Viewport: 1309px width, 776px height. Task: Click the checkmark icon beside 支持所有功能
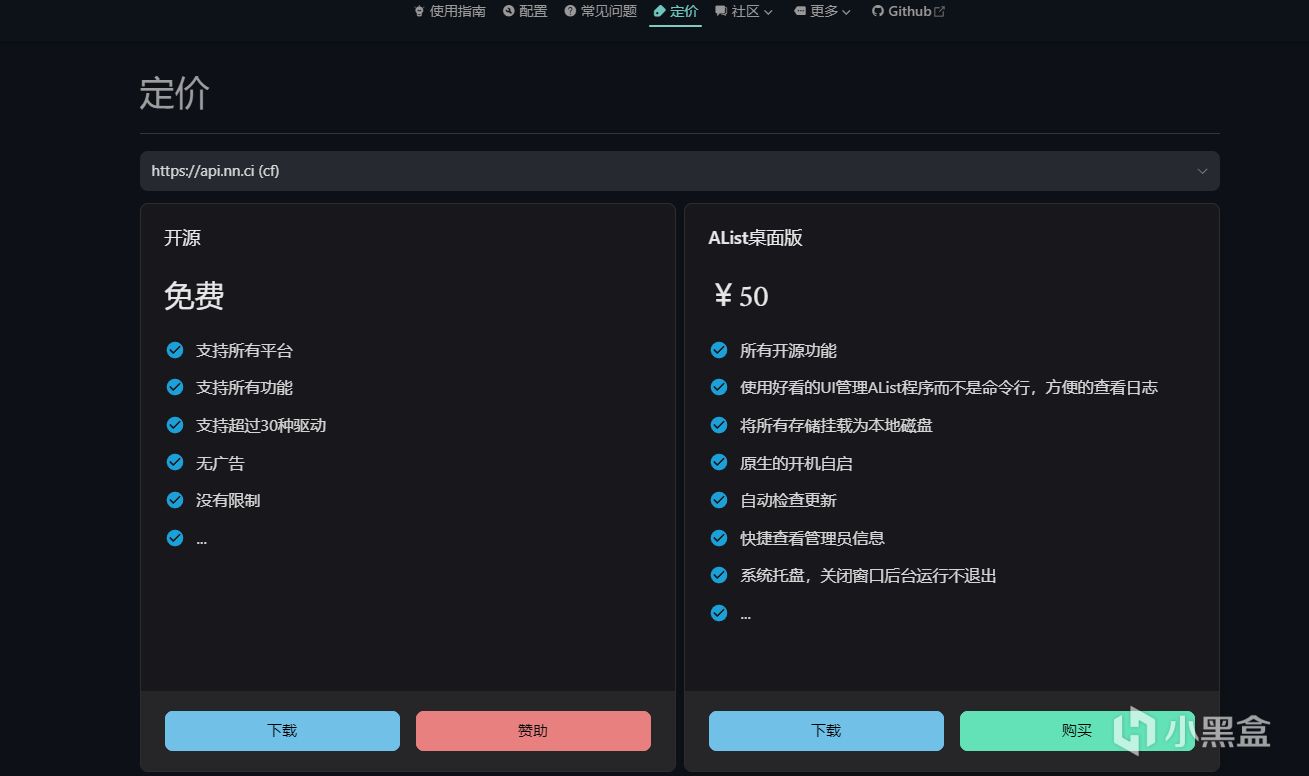[175, 387]
